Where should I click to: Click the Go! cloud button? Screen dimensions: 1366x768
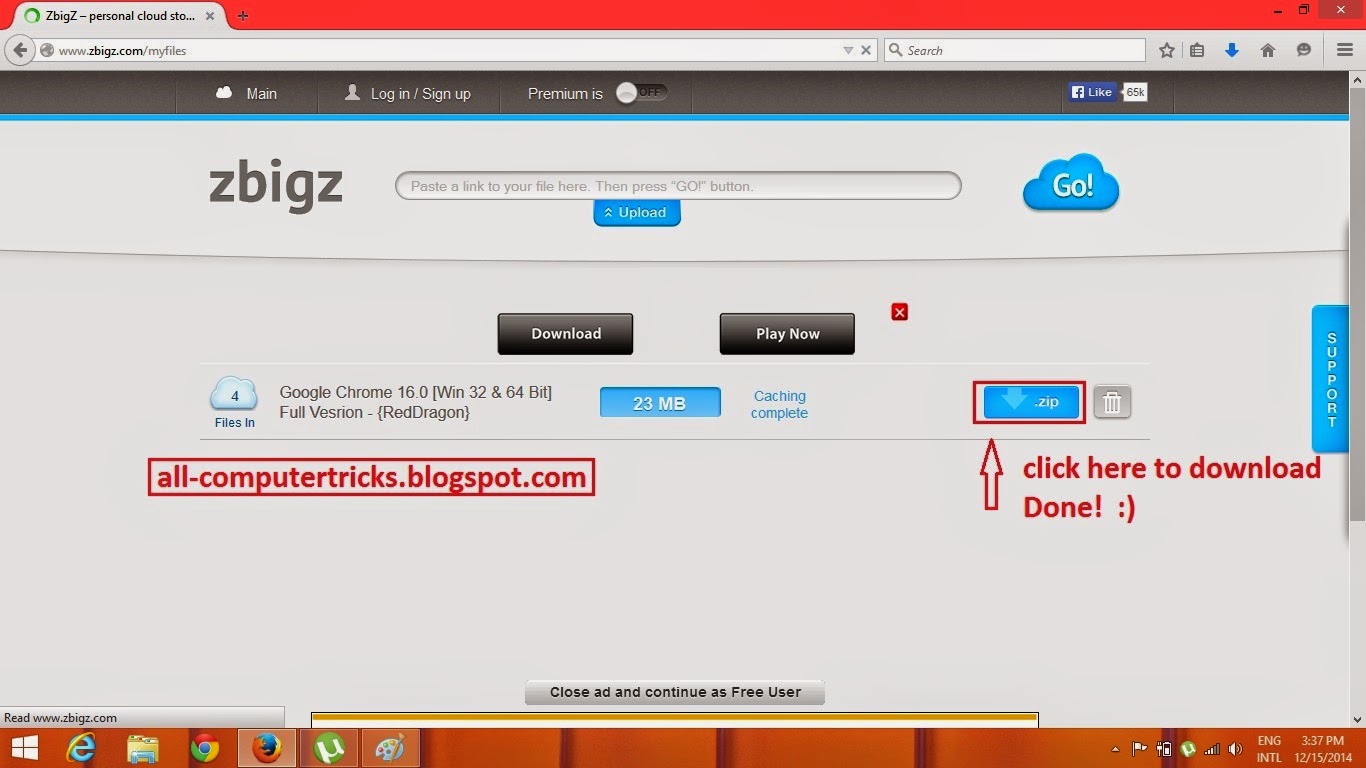1071,183
